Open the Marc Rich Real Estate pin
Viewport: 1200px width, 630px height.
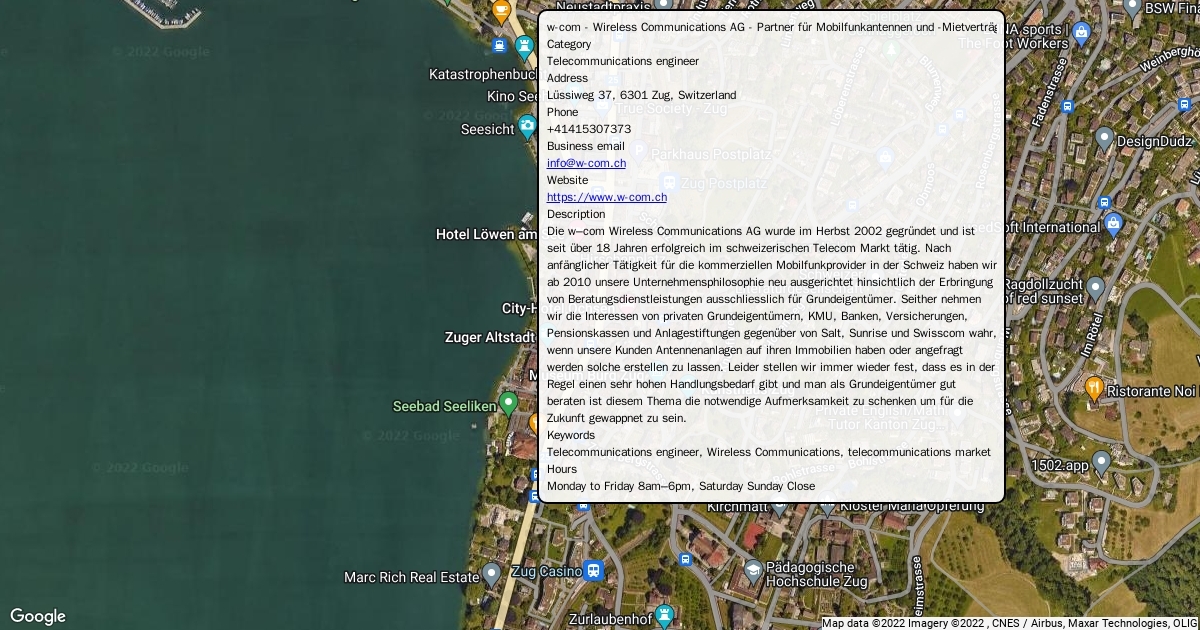(491, 574)
